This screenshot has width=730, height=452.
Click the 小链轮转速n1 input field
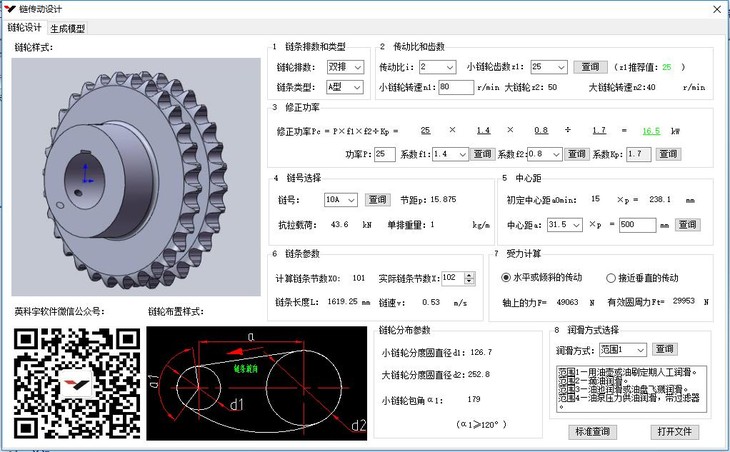coord(456,87)
